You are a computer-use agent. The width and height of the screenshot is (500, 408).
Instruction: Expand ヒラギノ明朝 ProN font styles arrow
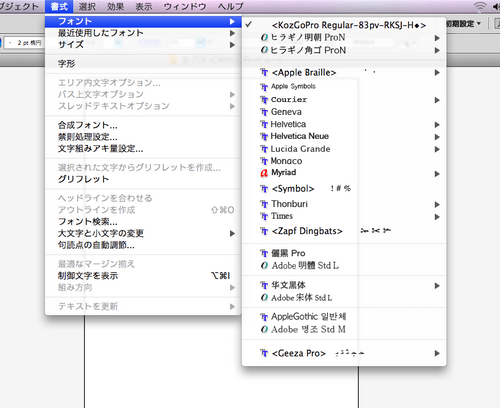437,38
